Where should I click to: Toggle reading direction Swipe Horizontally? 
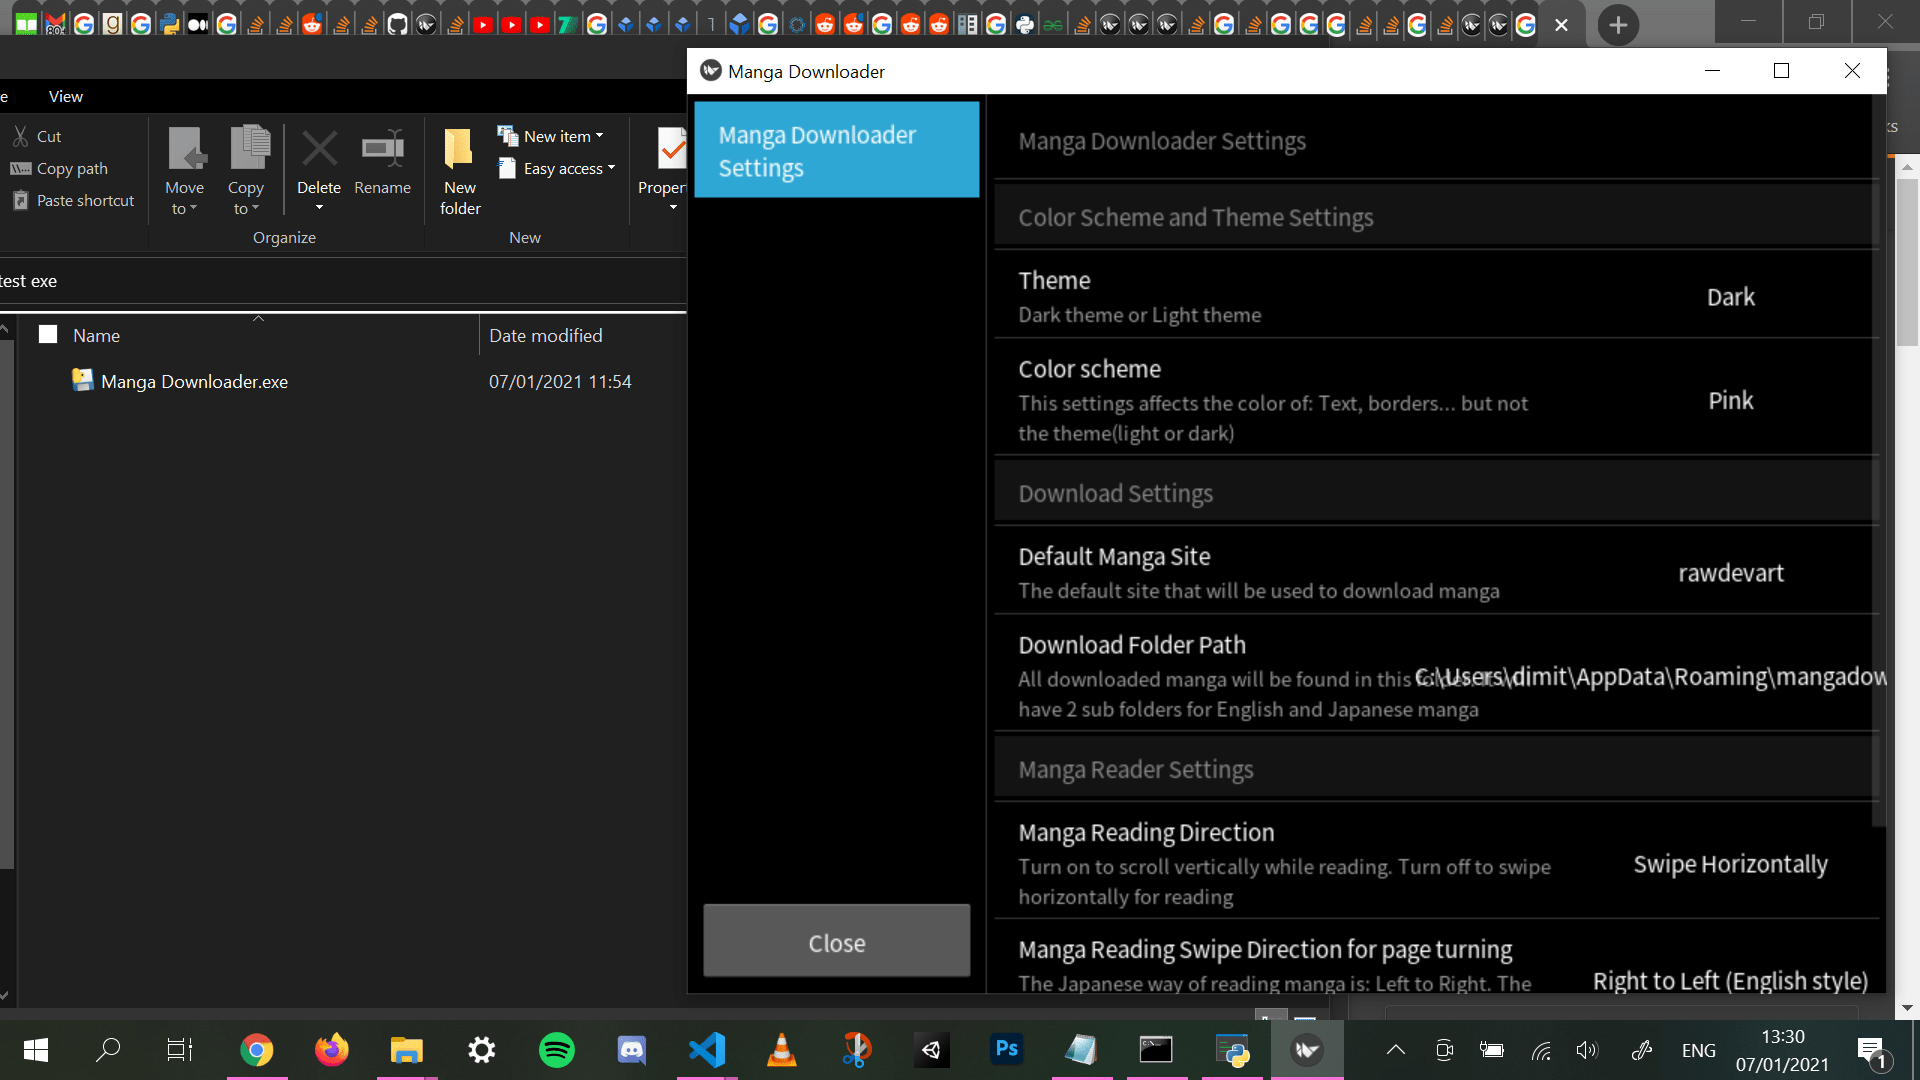coord(1730,864)
